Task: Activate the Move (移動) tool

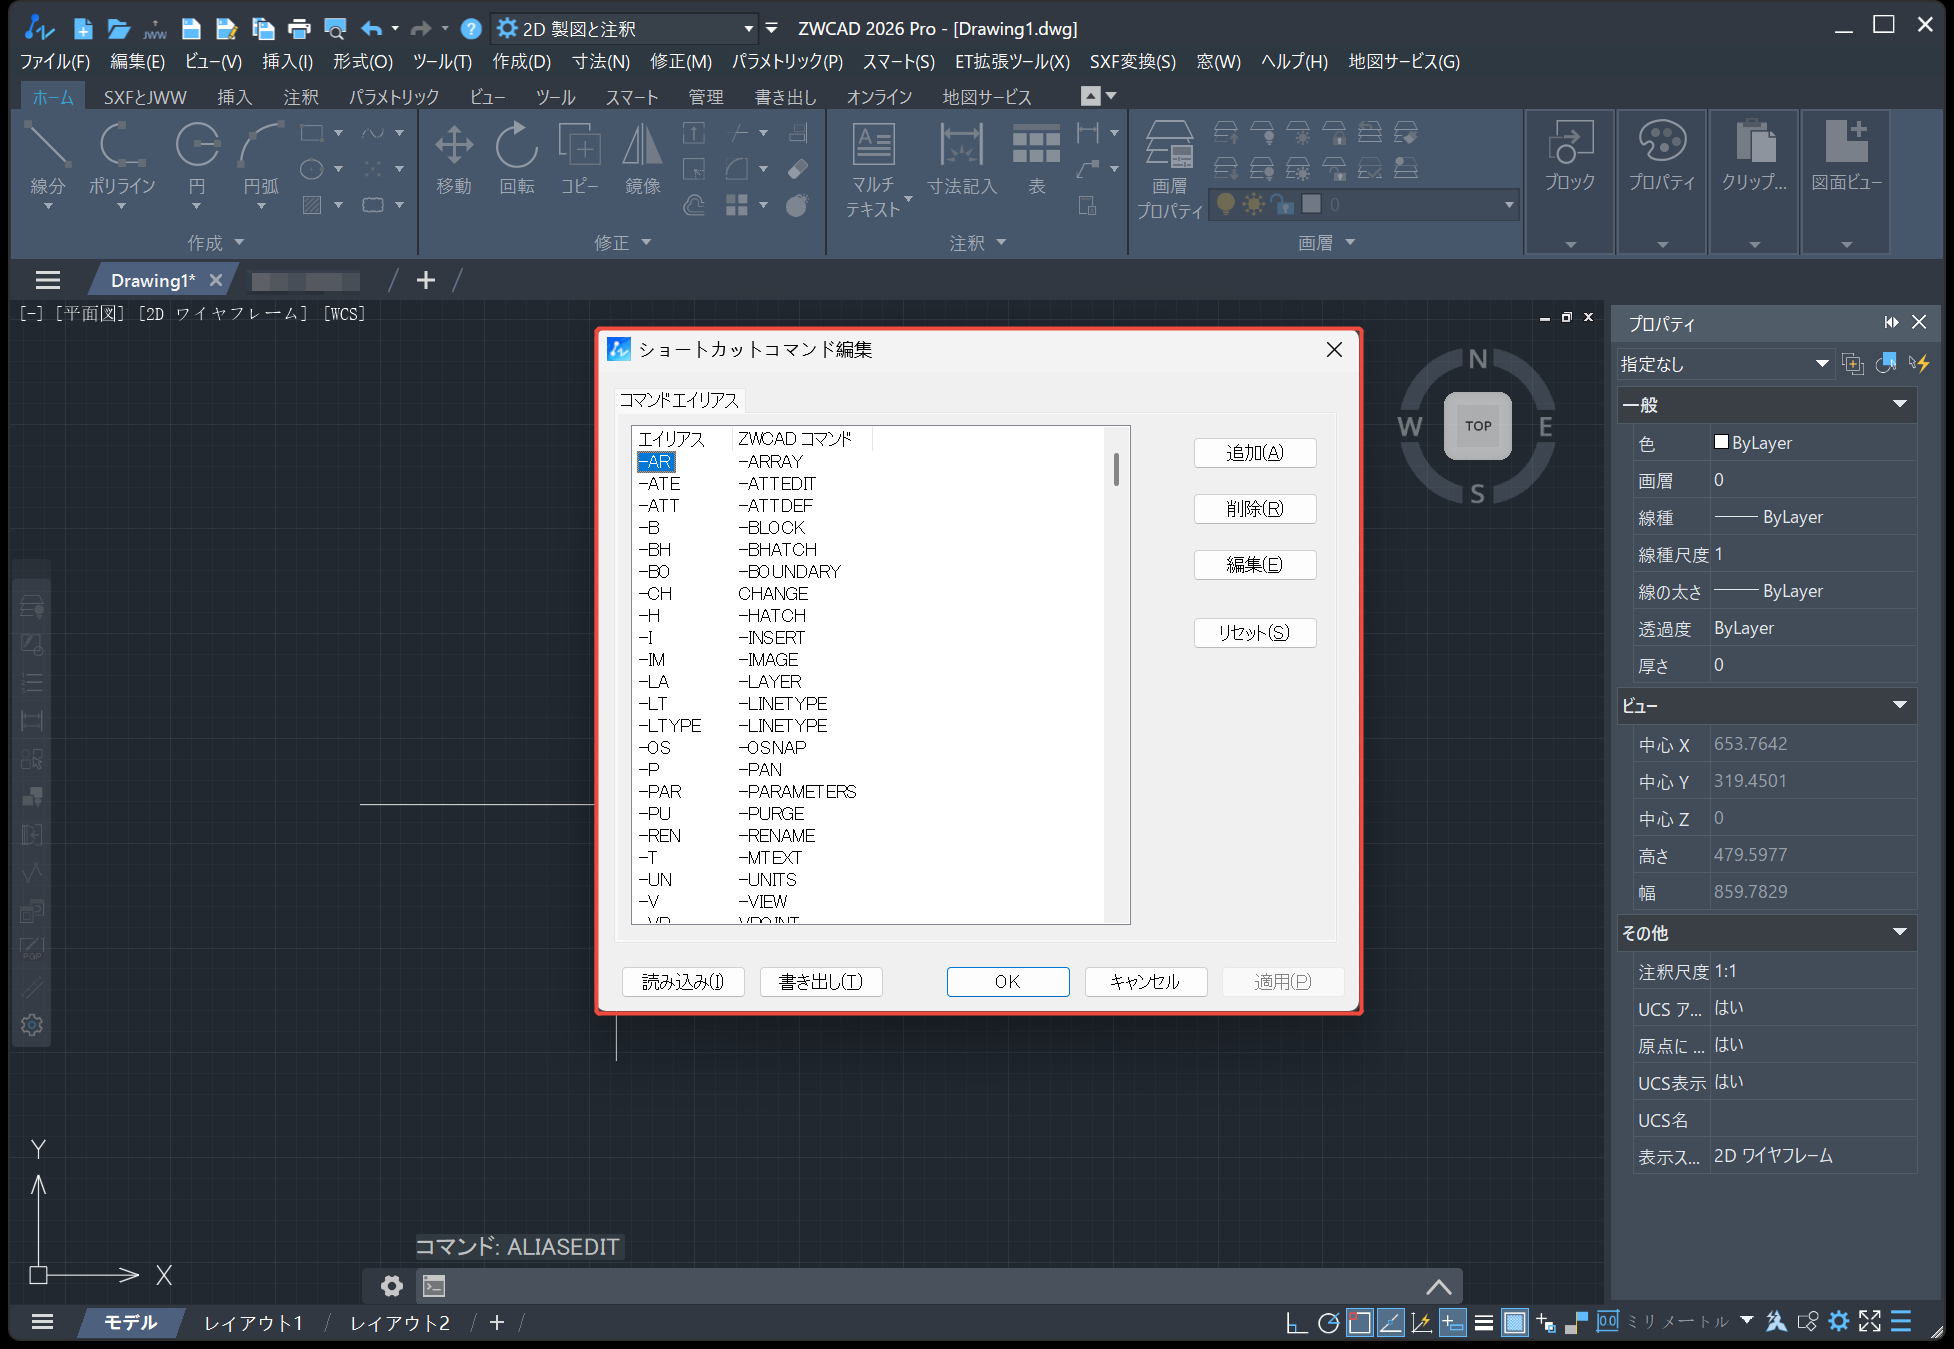Action: (x=453, y=160)
